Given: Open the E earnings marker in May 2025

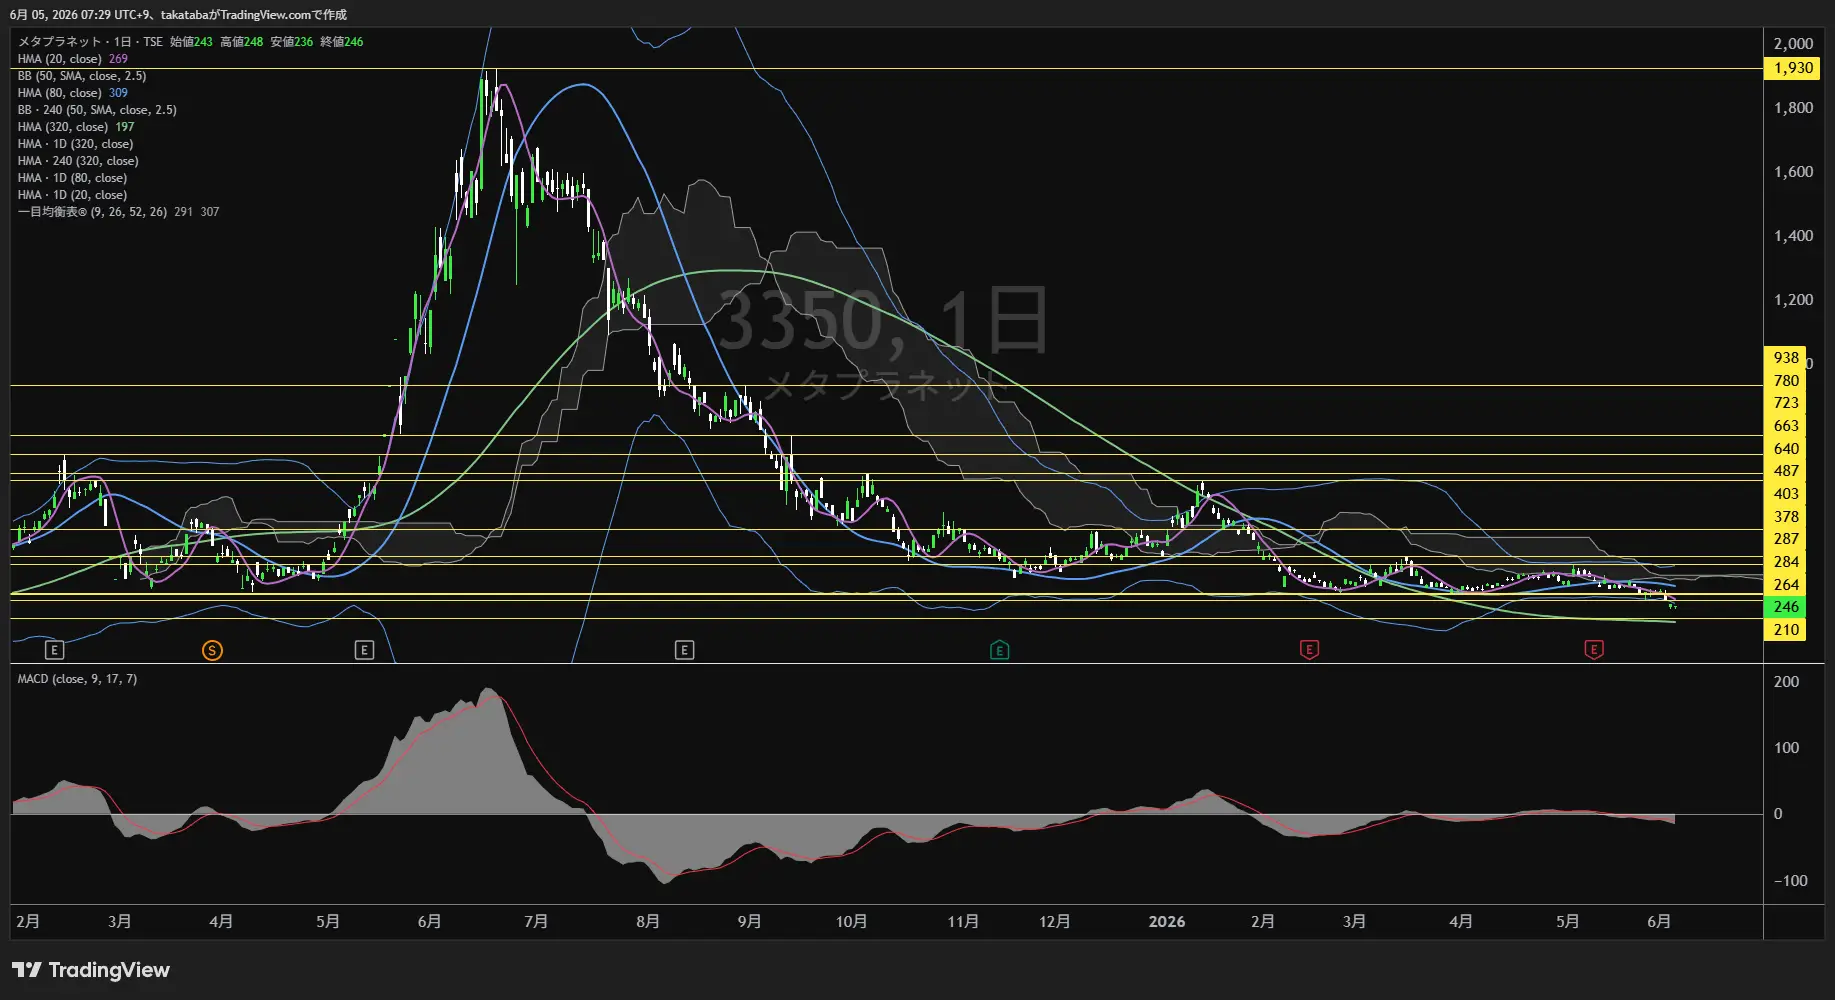Looking at the screenshot, I should point(364,651).
